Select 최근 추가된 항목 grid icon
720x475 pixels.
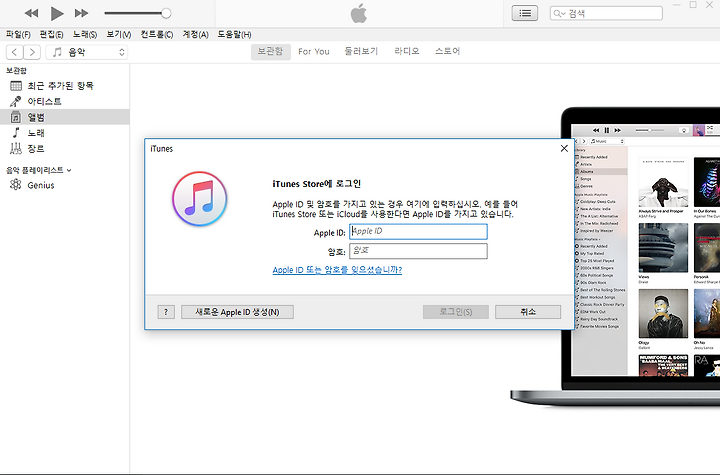(x=16, y=86)
